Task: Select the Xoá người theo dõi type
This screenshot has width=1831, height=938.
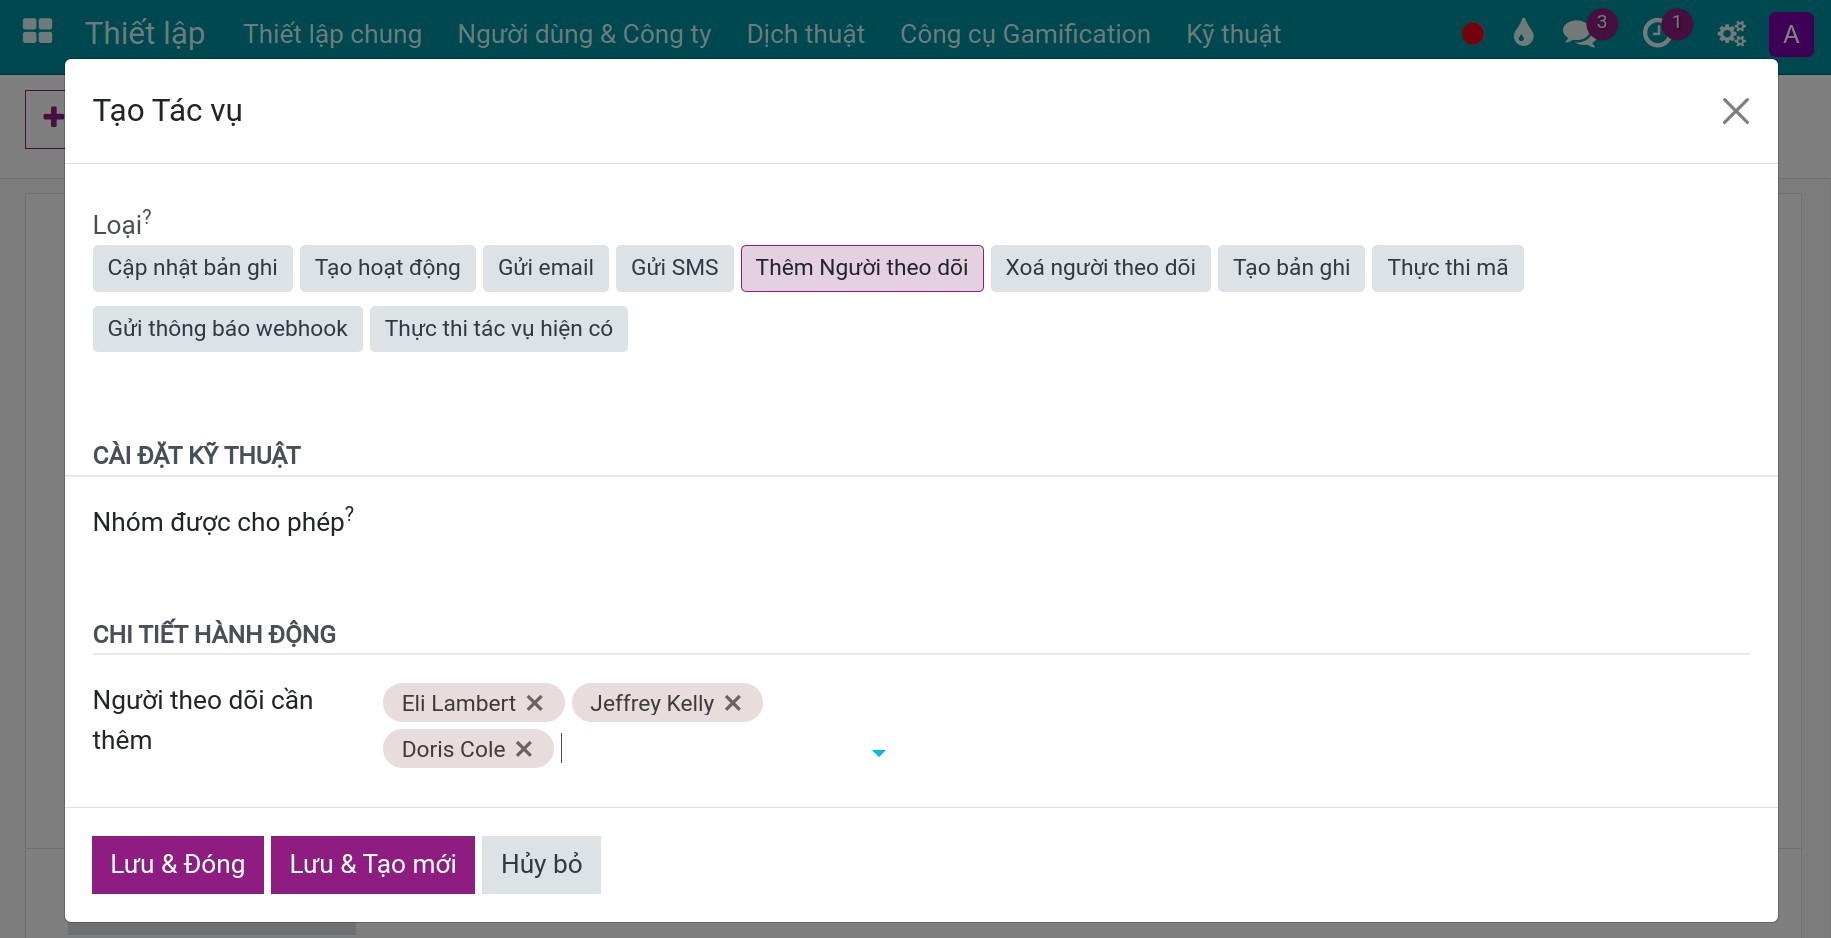Action: (x=1101, y=268)
